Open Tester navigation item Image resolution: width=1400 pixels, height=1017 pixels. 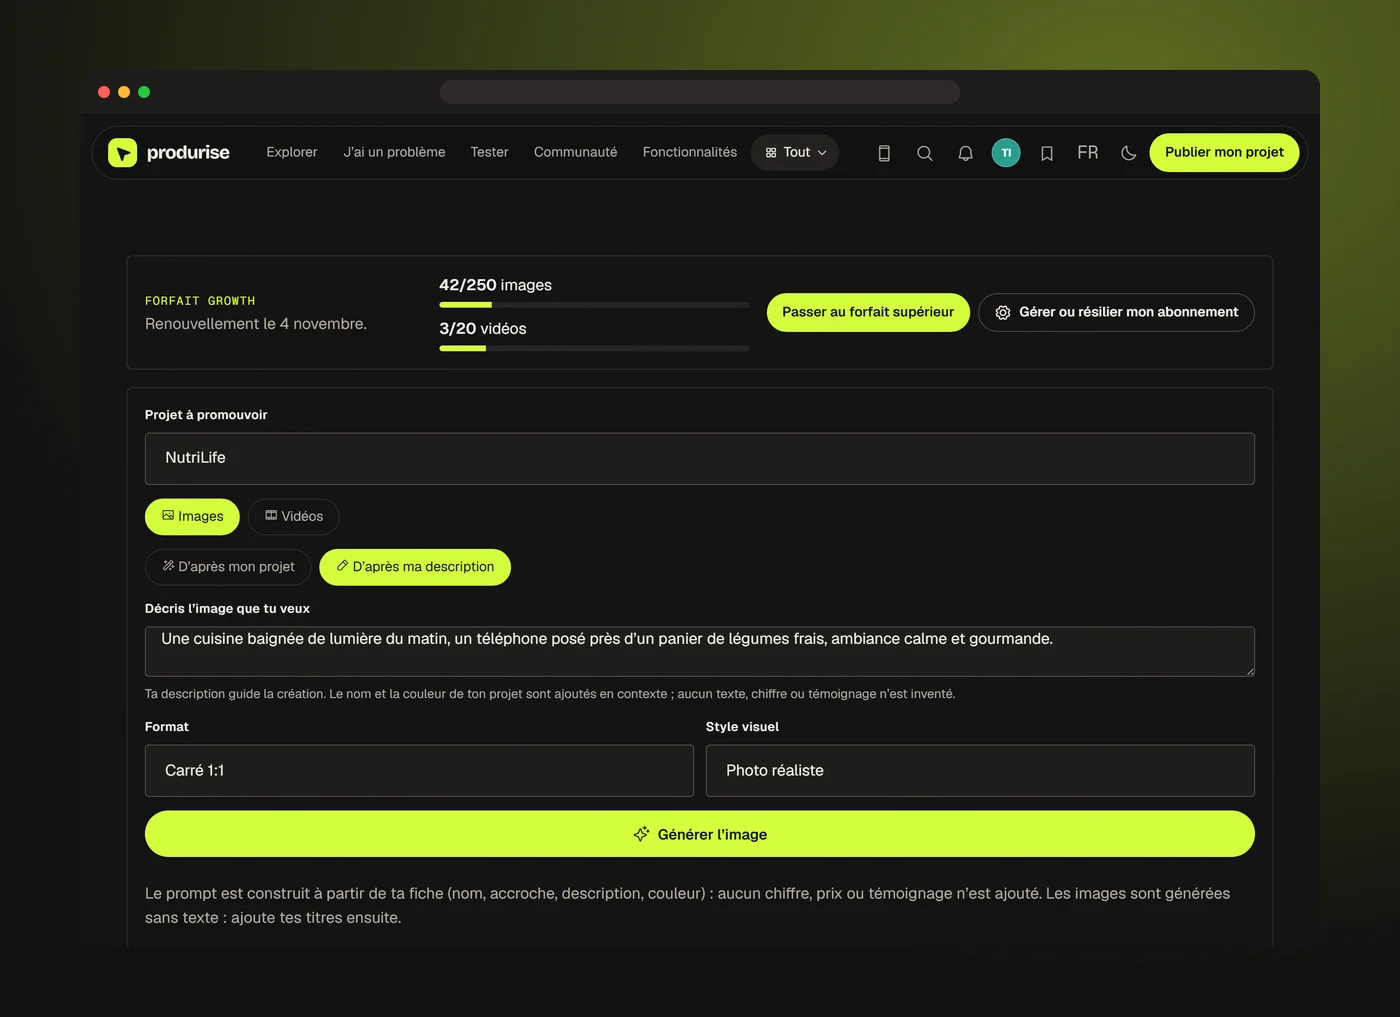(489, 152)
